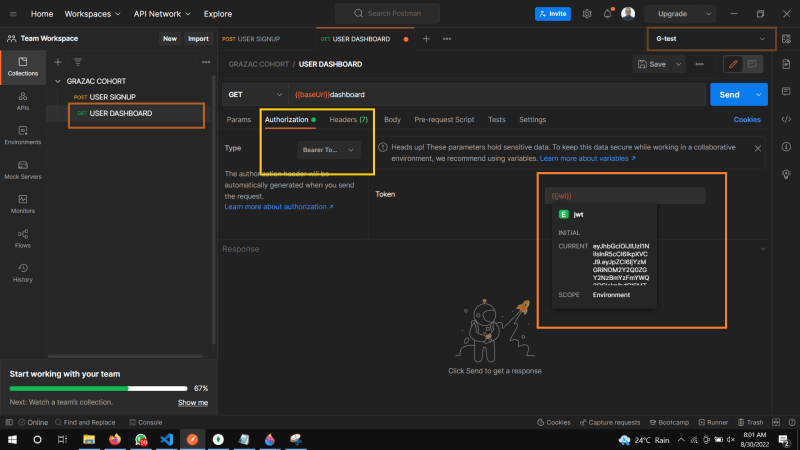Open the Save options dropdown arrow
The image size is (800, 450).
679,64
